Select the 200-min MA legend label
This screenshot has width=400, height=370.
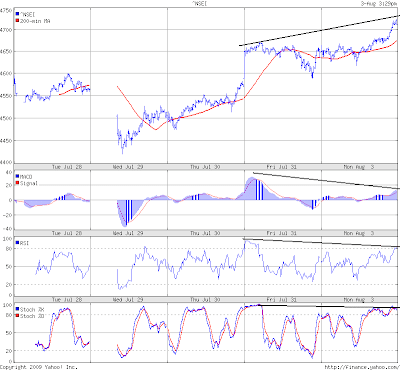click(35, 21)
